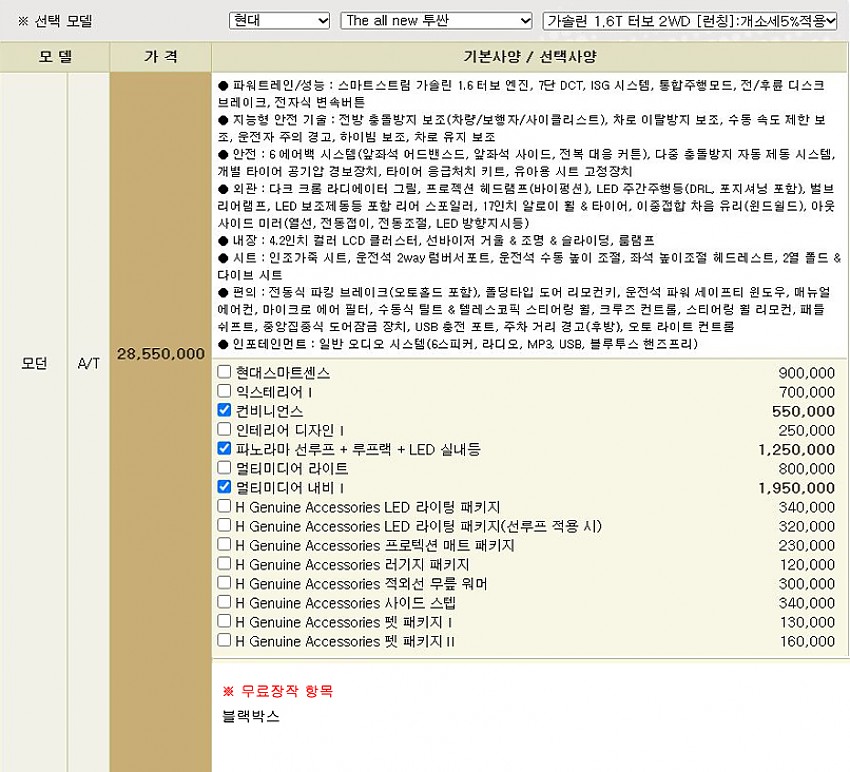This screenshot has width=850, height=772.
Task: Select the 인테리어 디자인 I checkbox
Action: pos(224,430)
